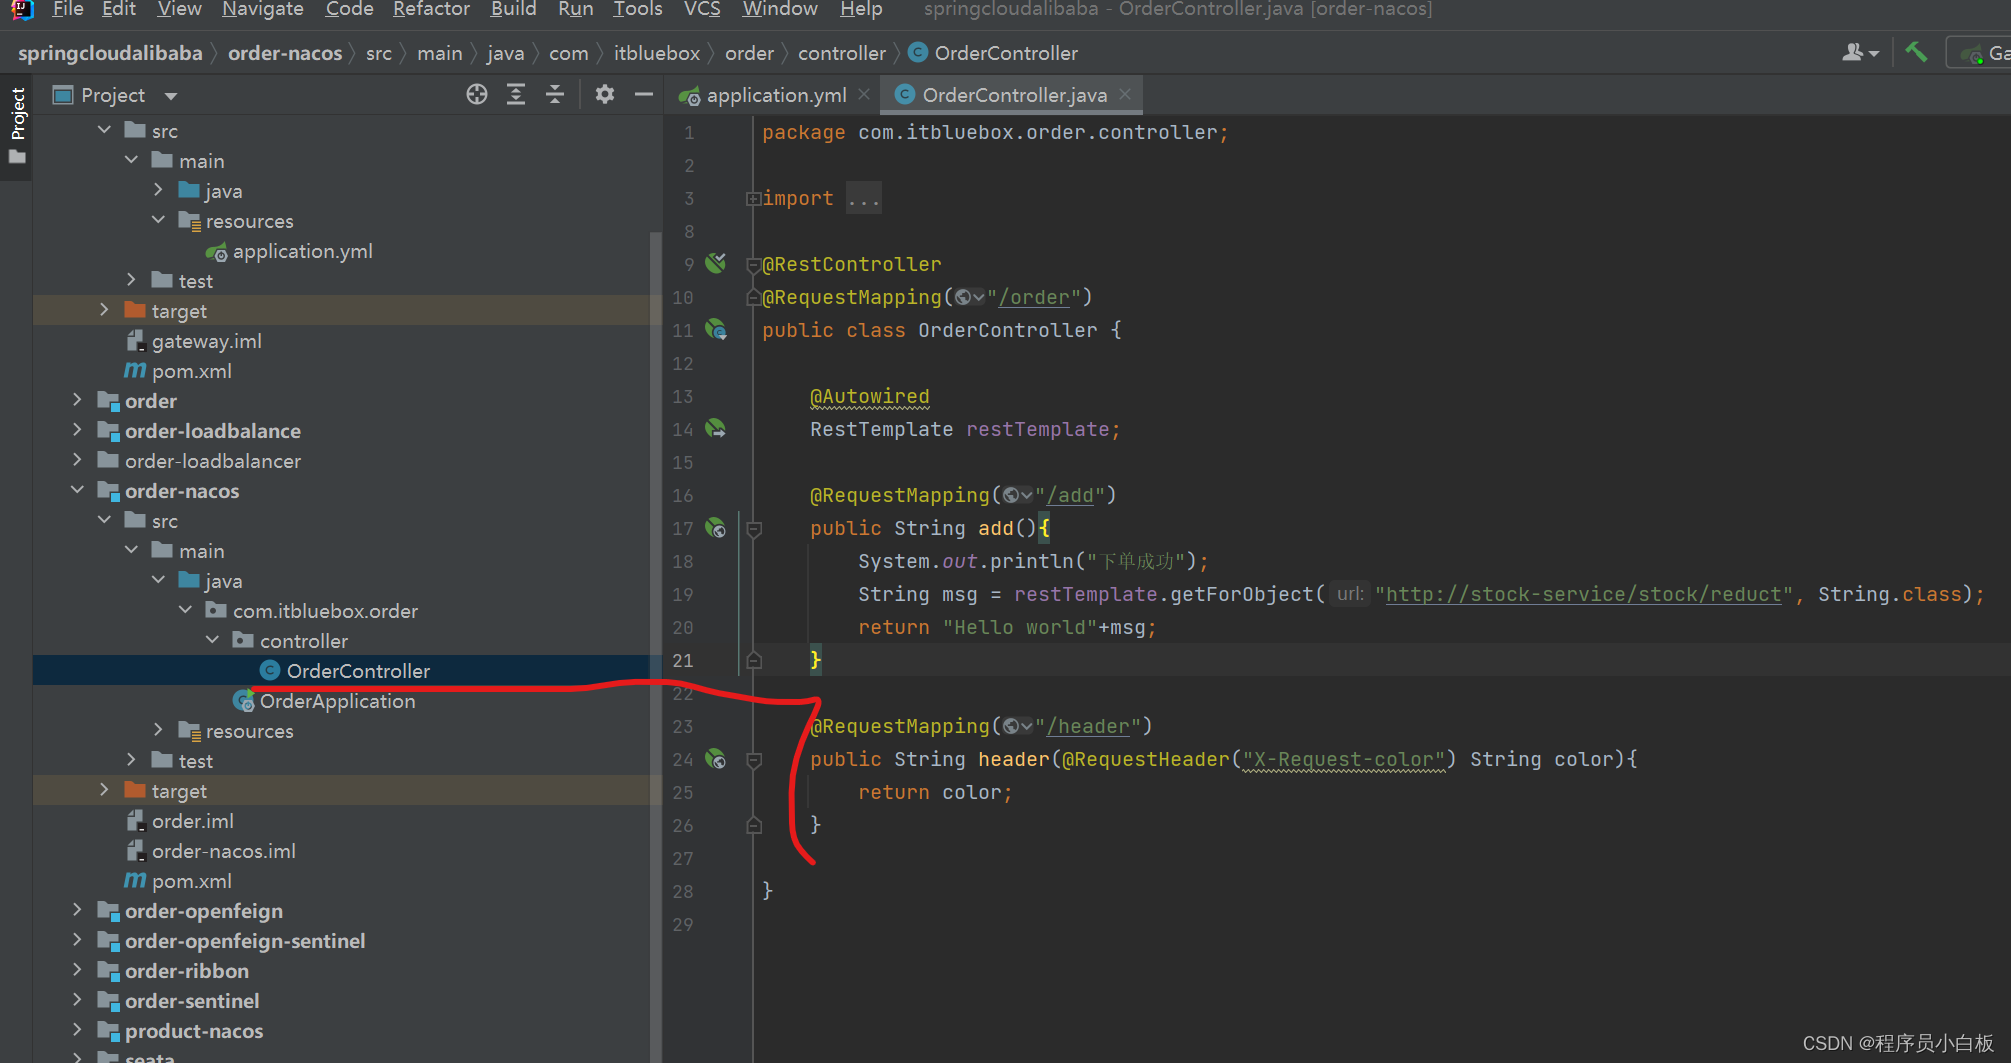This screenshot has width=2011, height=1063.
Task: Hide the Project panel with minus icon
Action: click(644, 95)
